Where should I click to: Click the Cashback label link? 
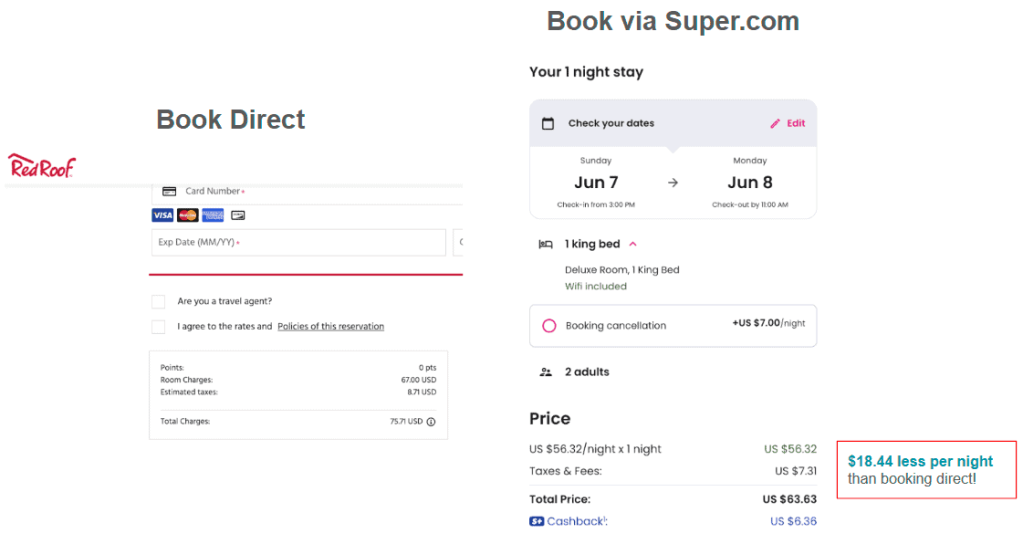point(577,521)
